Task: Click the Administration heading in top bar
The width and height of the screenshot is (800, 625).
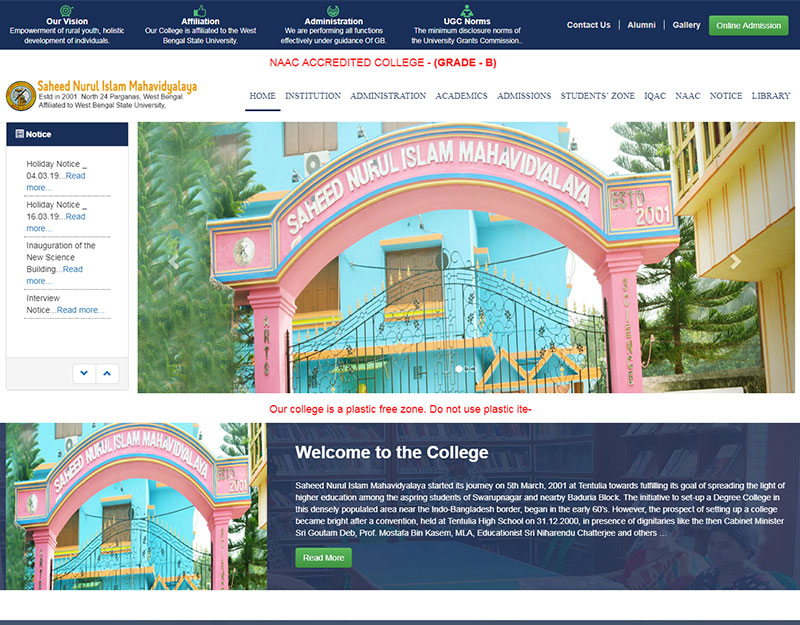Action: pos(334,21)
